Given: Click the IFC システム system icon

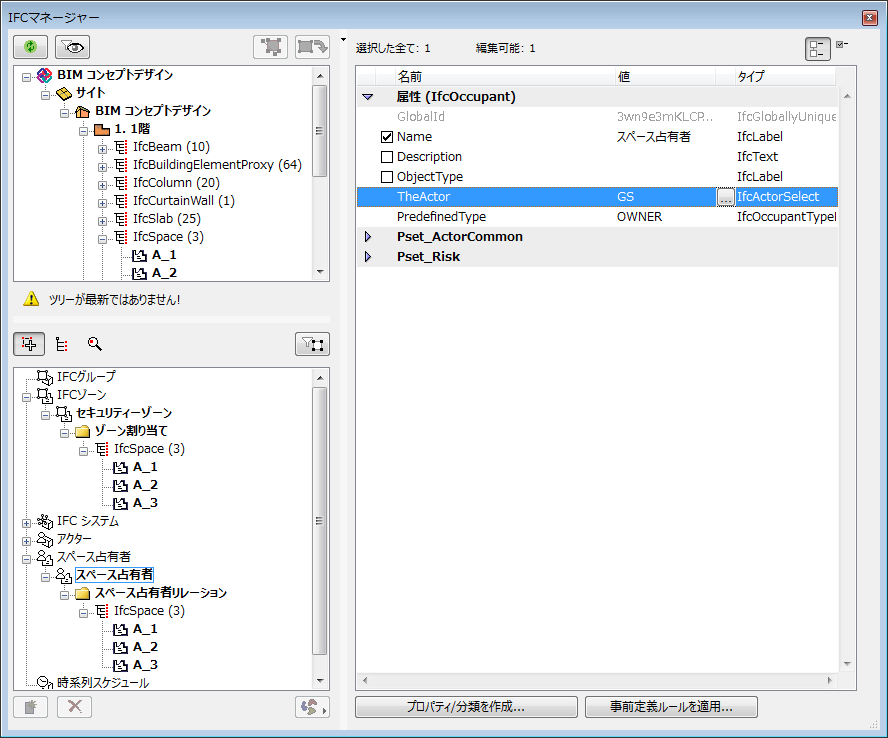Looking at the screenshot, I should (x=45, y=521).
